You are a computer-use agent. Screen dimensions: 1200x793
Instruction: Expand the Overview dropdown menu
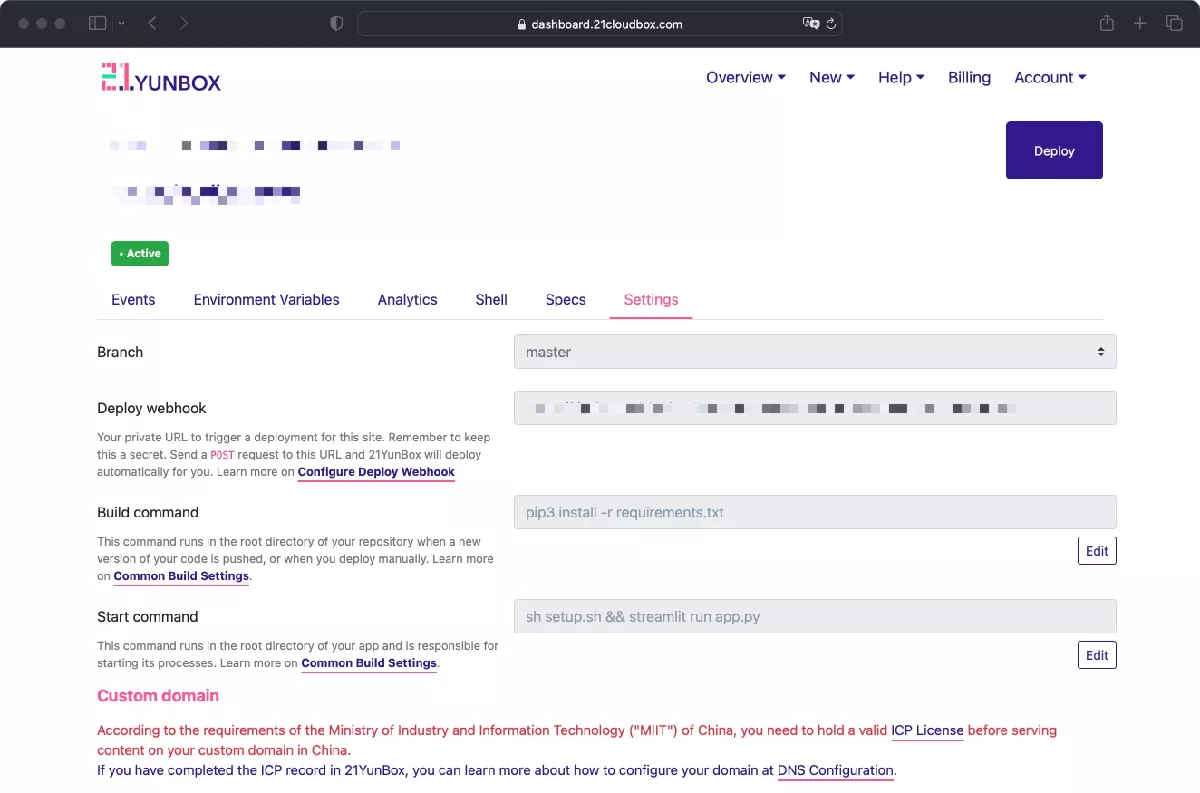[x=745, y=77]
